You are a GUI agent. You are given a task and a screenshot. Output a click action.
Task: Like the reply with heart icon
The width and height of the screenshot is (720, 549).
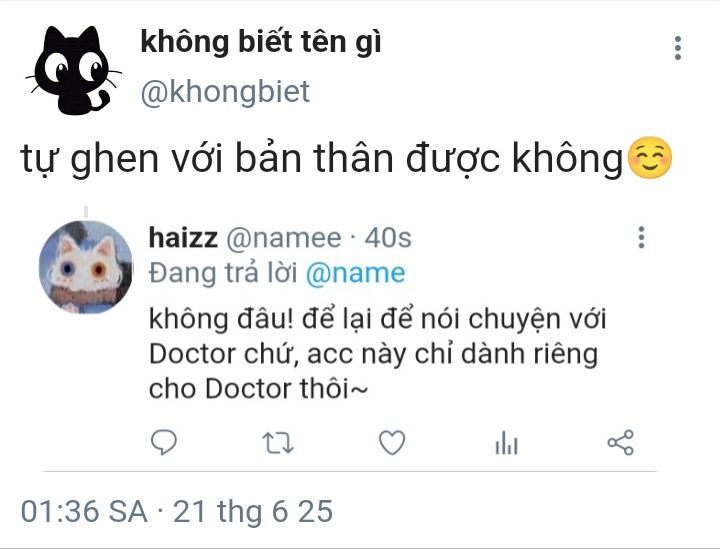pos(392,443)
